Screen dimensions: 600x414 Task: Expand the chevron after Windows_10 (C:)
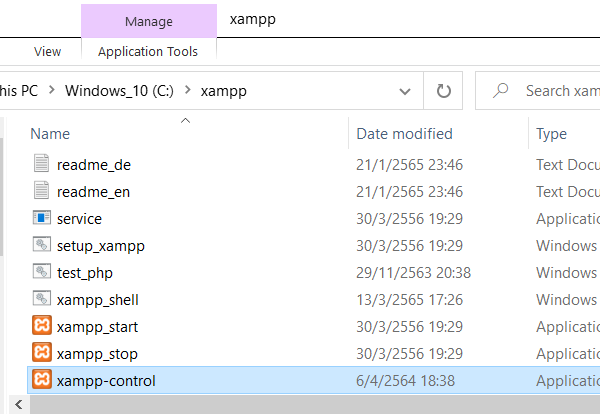187,91
